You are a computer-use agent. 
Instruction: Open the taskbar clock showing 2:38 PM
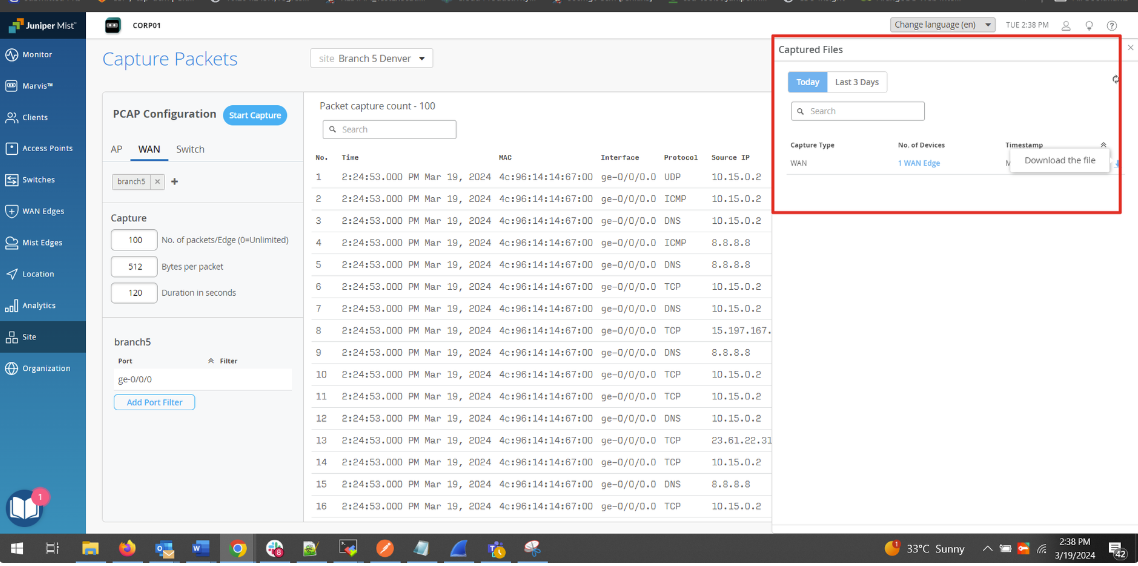pos(1074,549)
